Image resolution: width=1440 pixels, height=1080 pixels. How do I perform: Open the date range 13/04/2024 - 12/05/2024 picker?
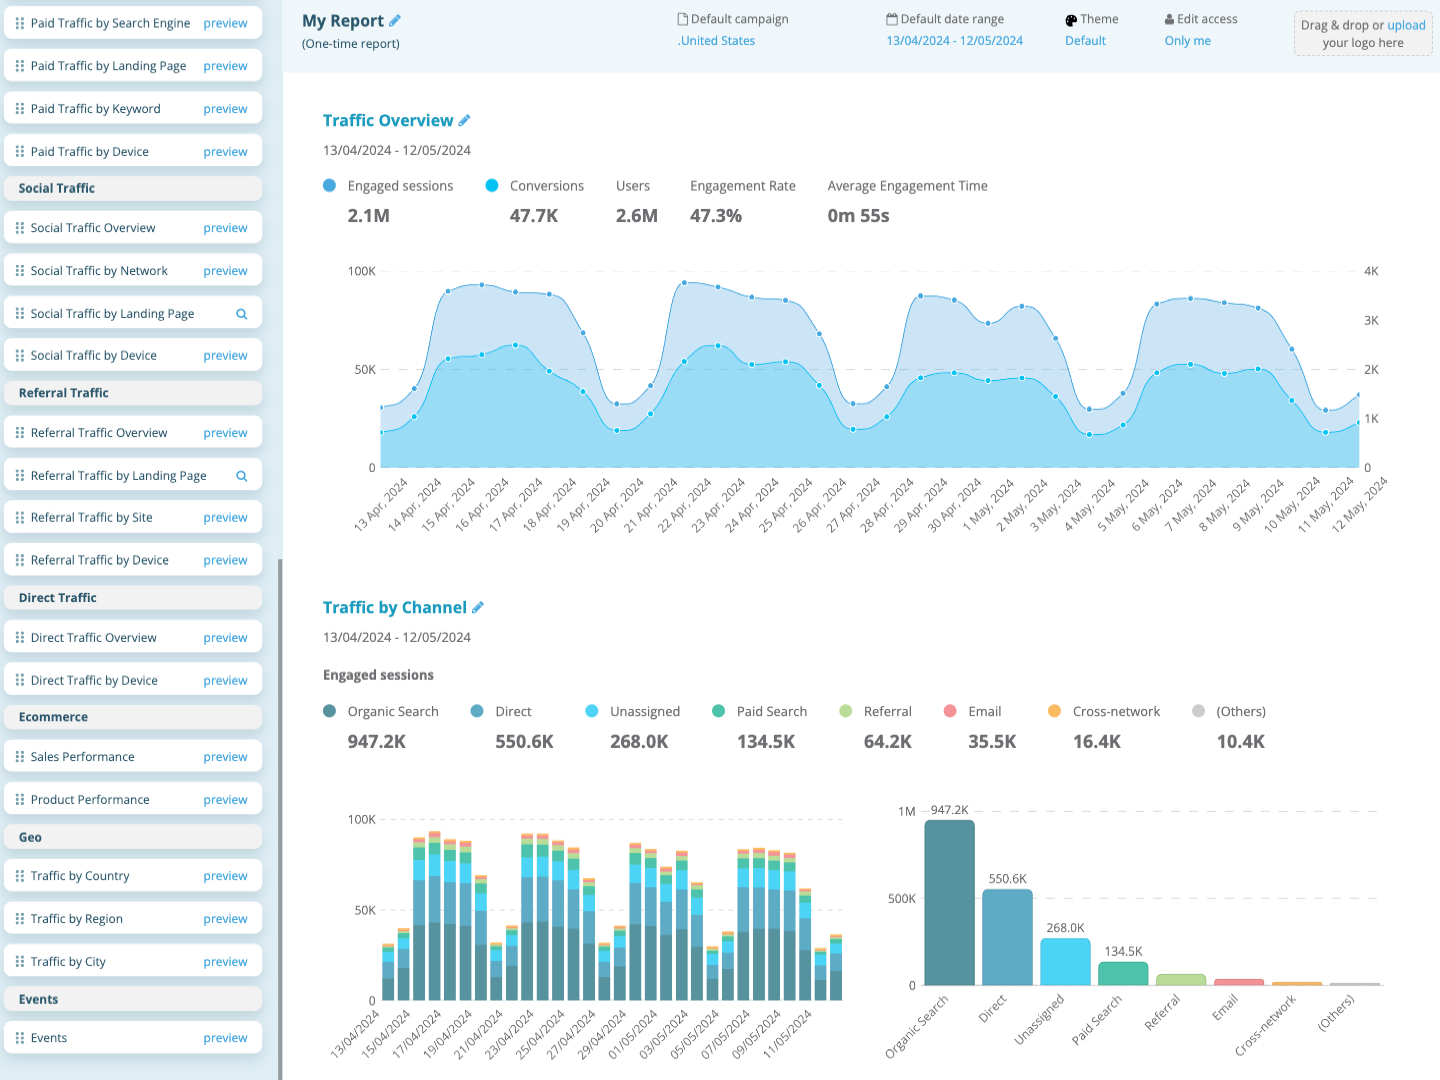click(x=954, y=41)
